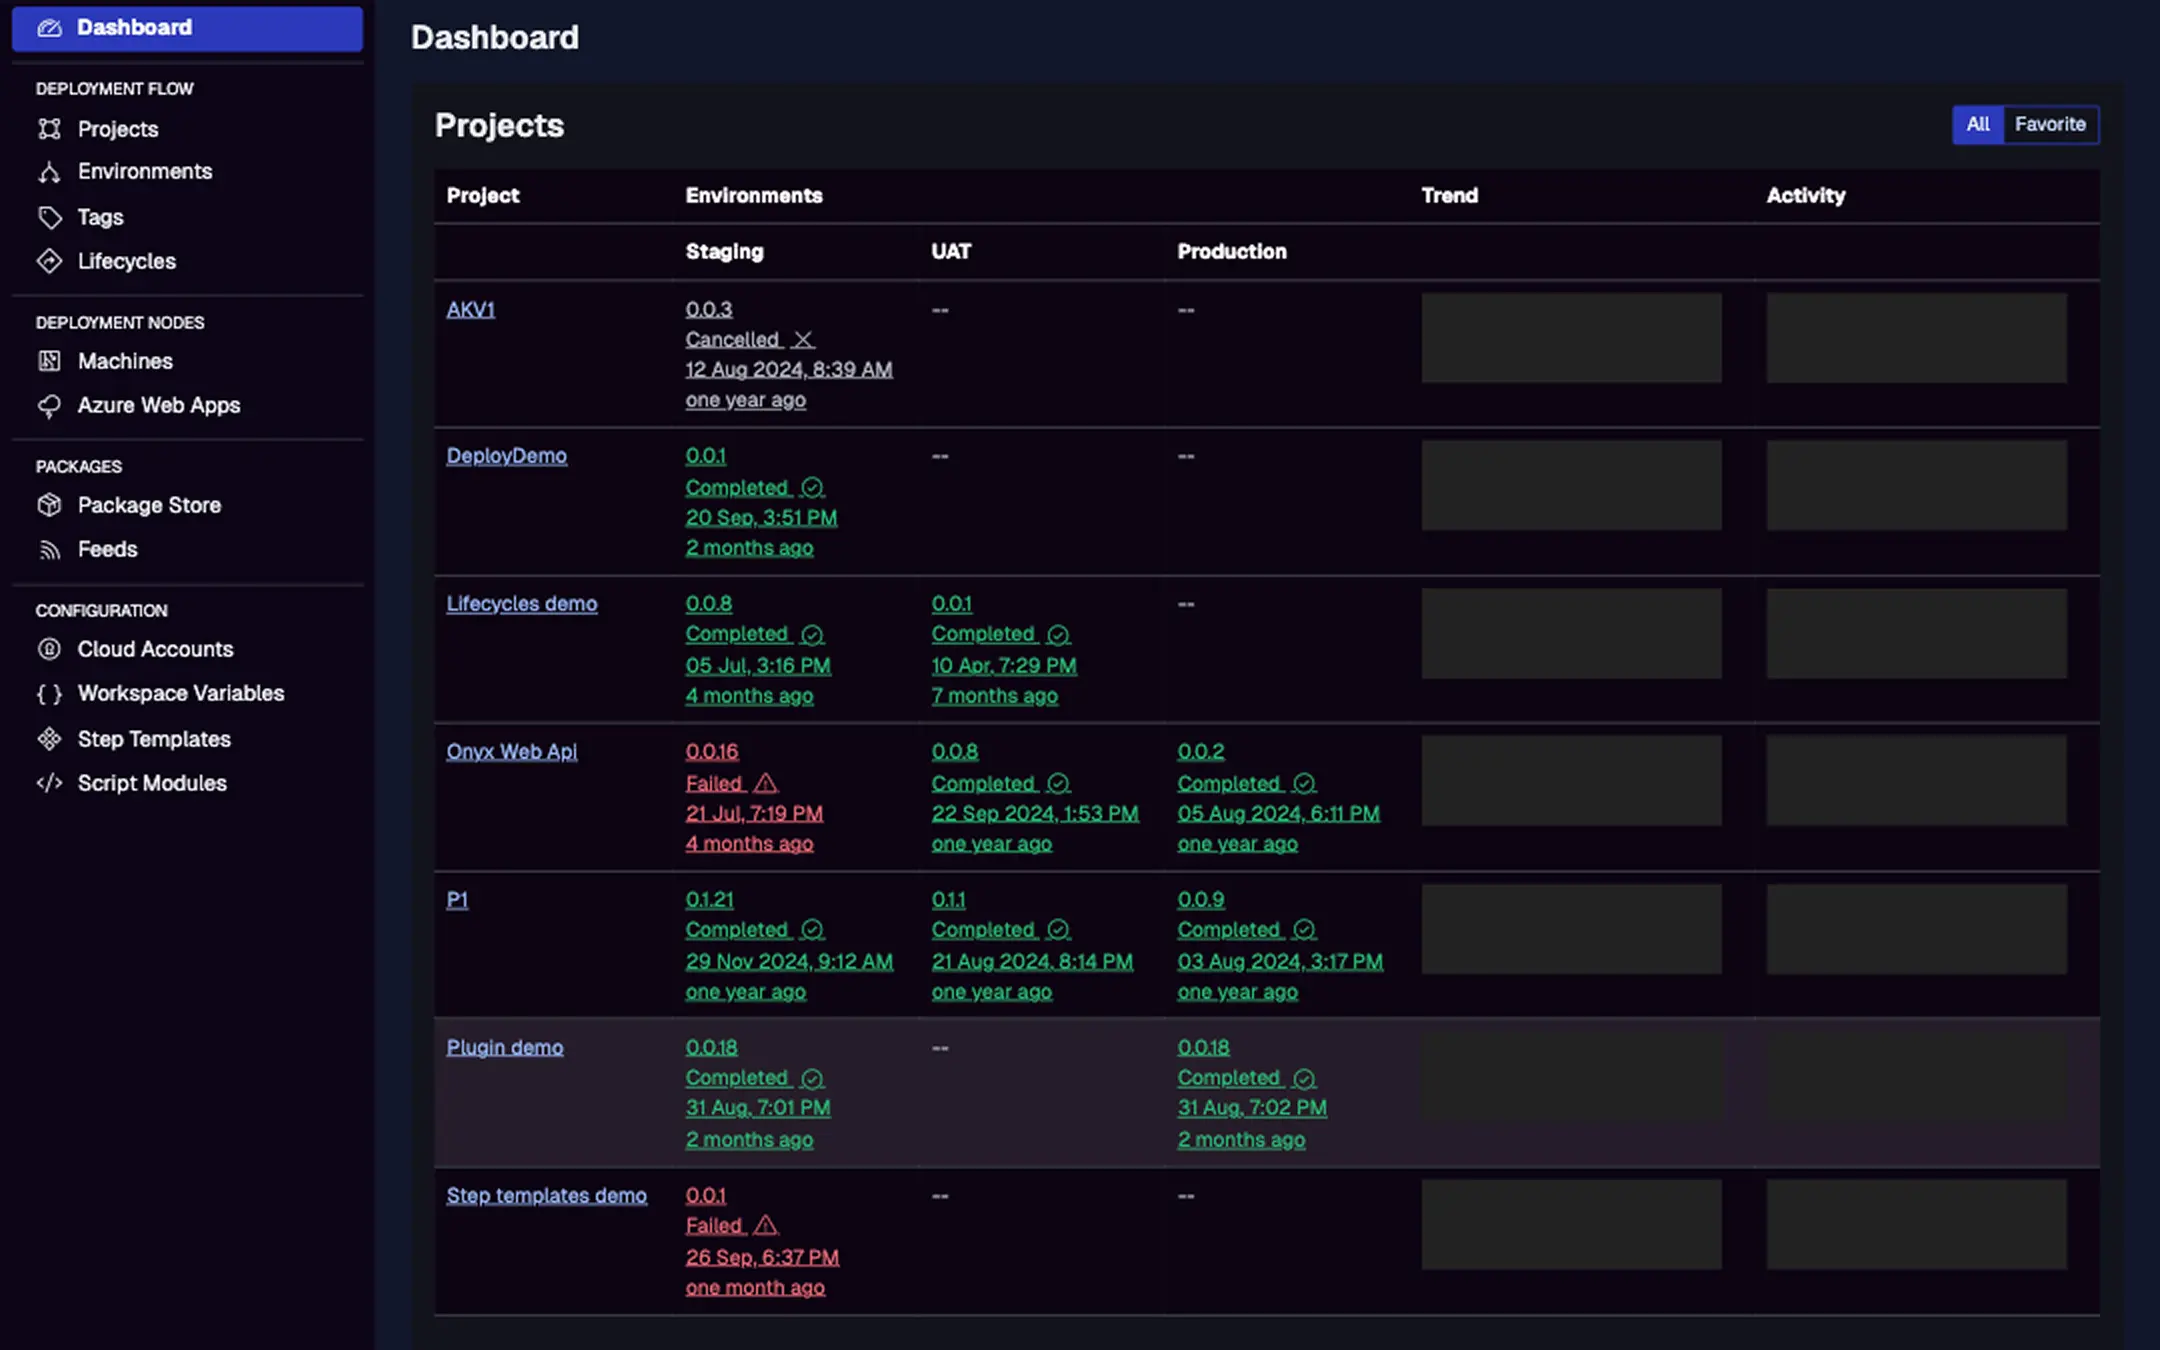
Task: Open the Plugin demo project
Action: tap(504, 1047)
